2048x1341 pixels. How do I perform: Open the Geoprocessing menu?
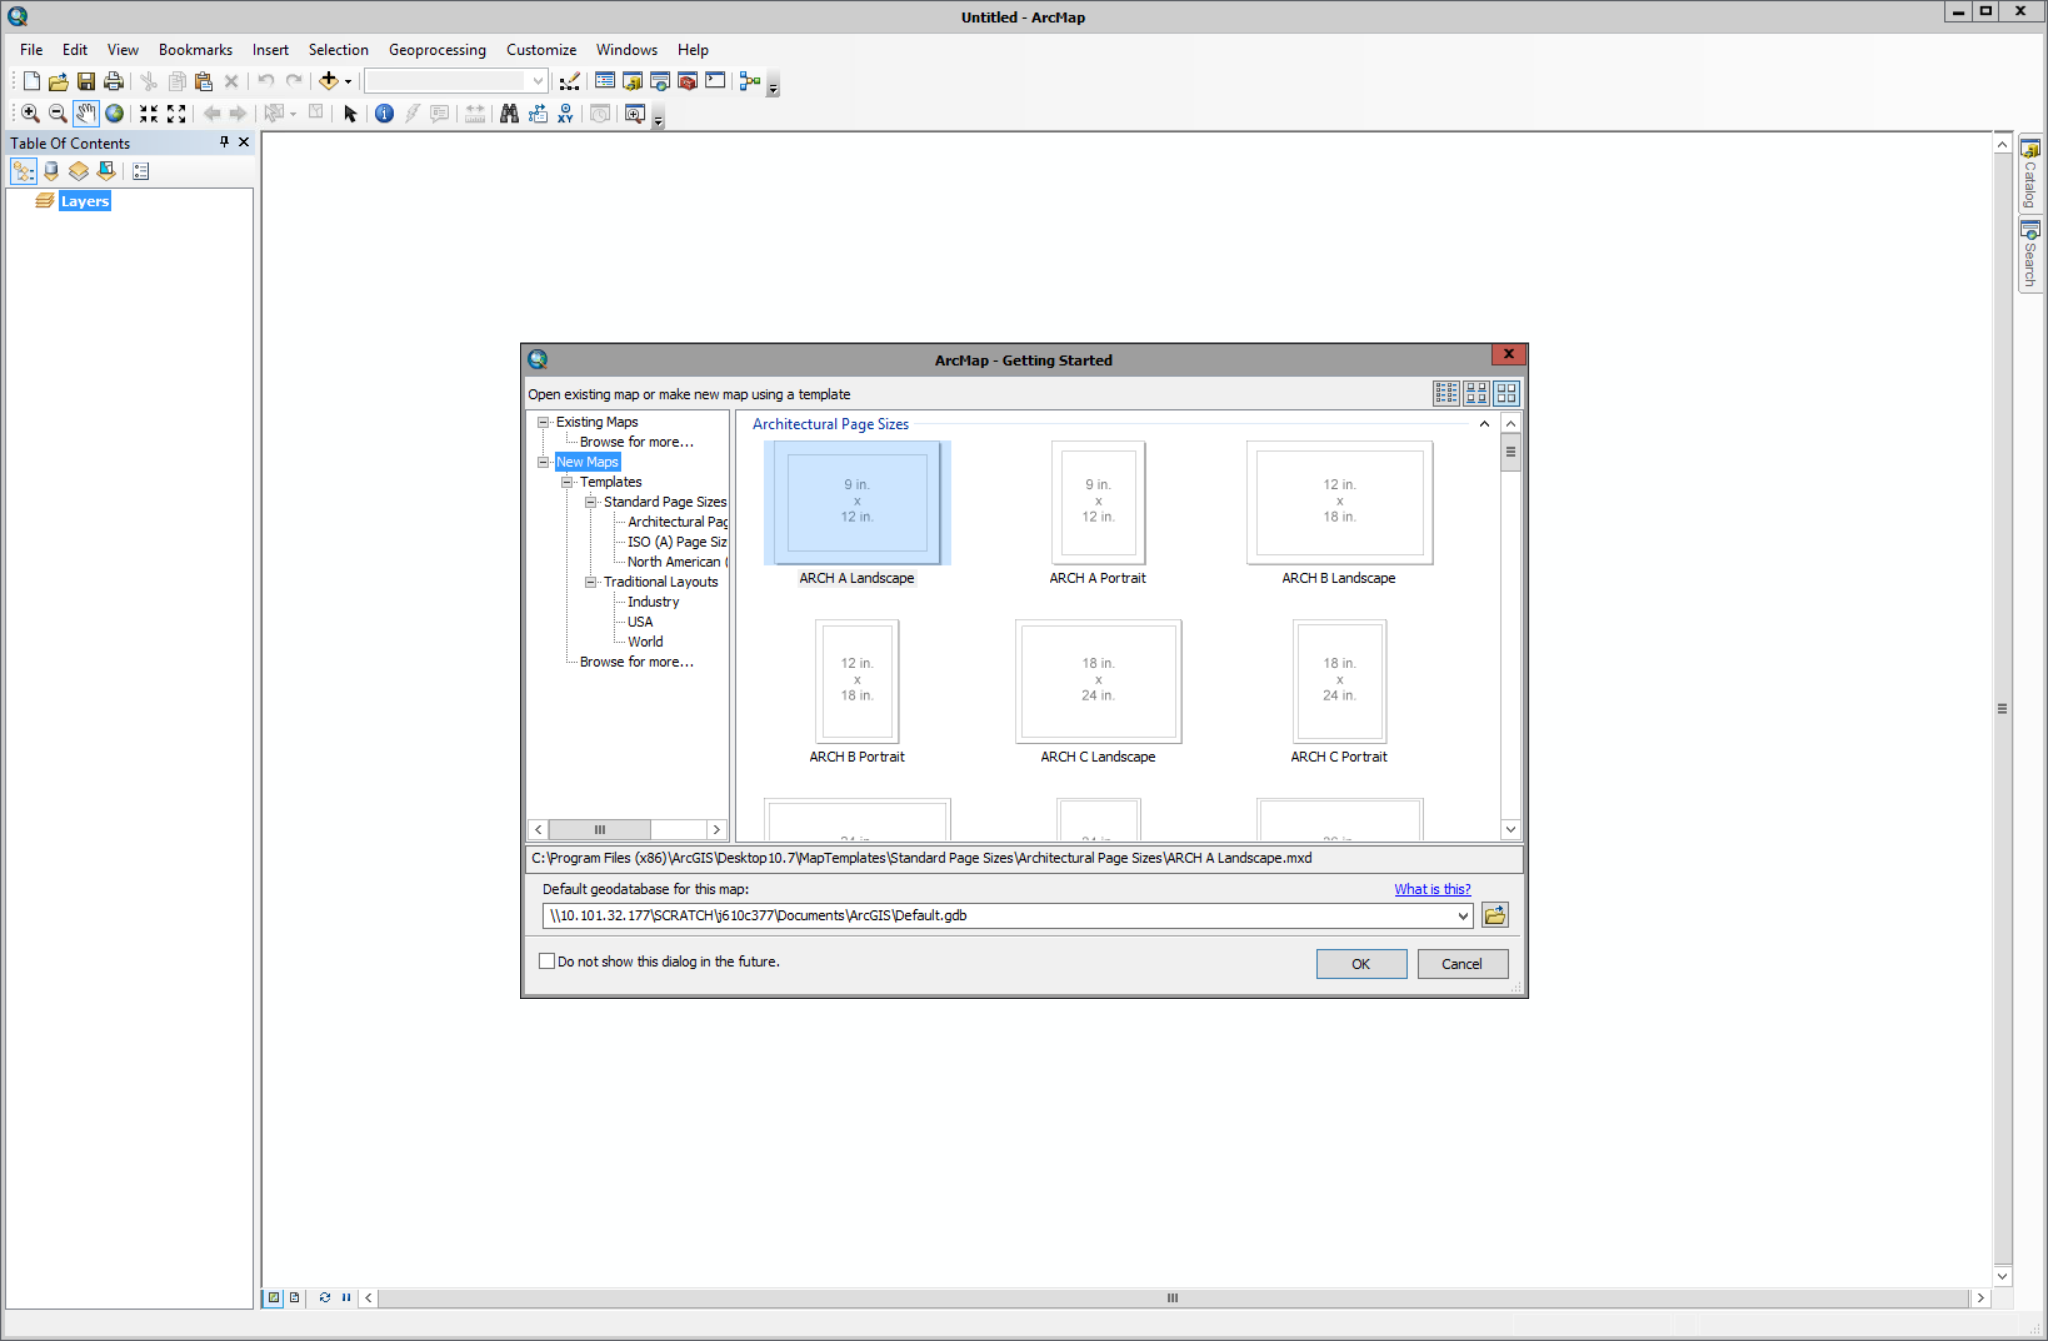point(437,49)
